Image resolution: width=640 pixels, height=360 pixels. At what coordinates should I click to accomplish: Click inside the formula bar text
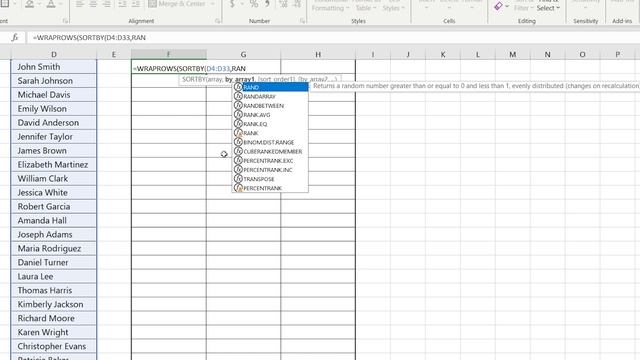coord(89,38)
